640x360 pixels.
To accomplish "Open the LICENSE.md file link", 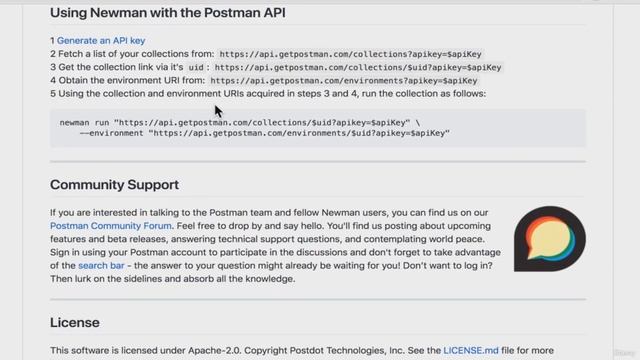I will [x=471, y=350].
